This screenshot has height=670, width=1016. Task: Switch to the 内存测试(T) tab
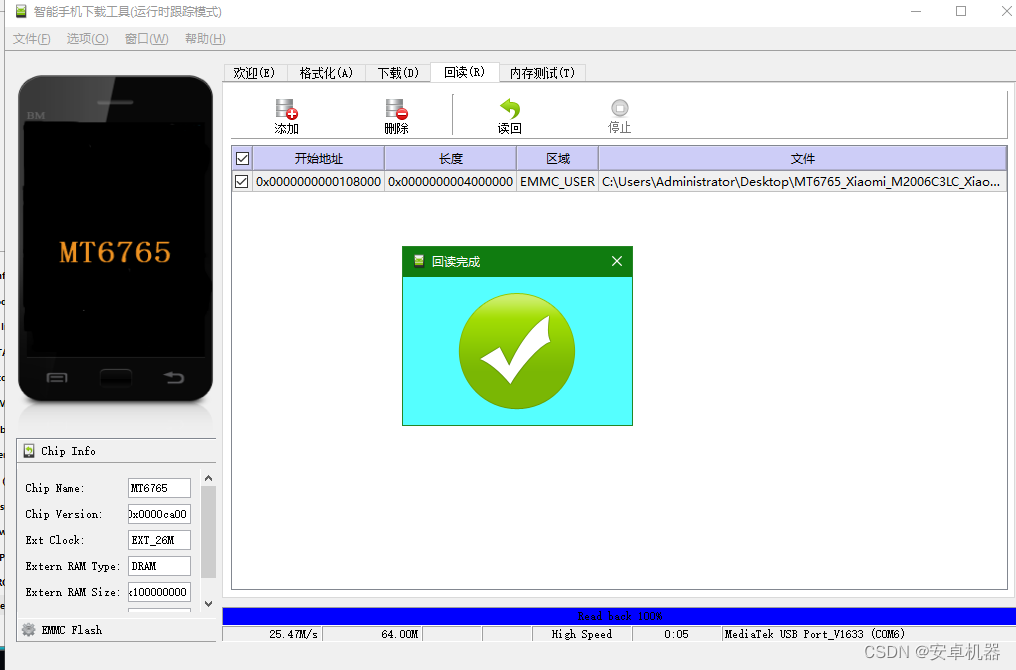542,73
